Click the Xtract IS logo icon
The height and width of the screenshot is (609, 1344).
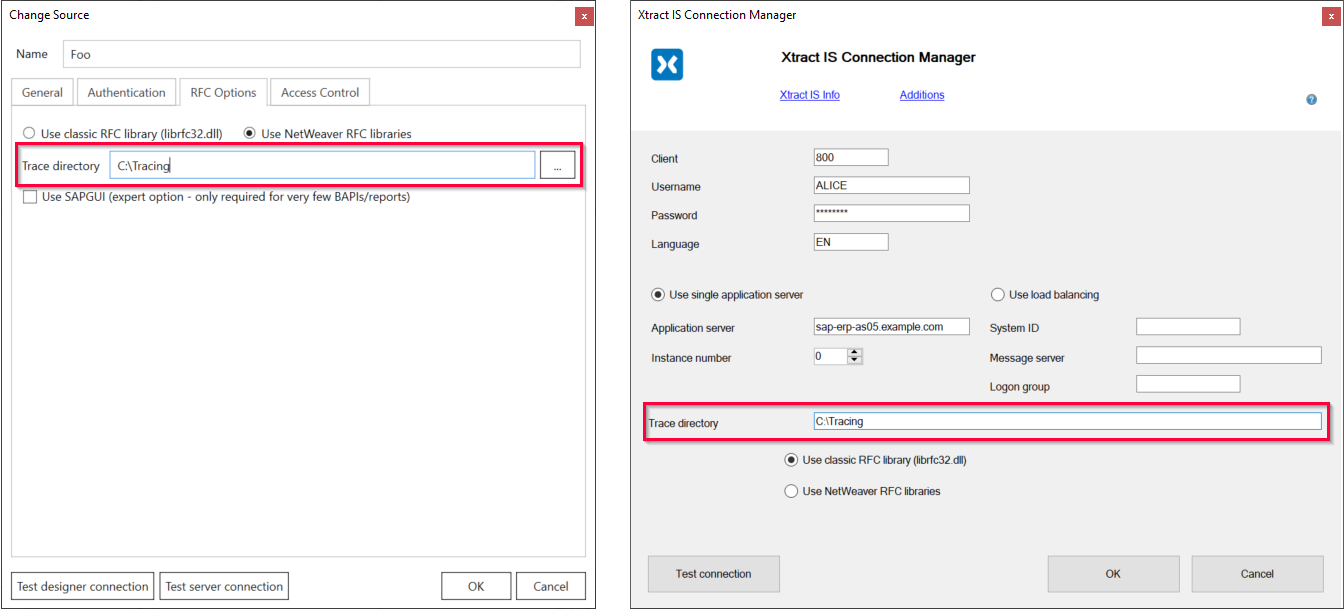pyautogui.click(x=667, y=64)
